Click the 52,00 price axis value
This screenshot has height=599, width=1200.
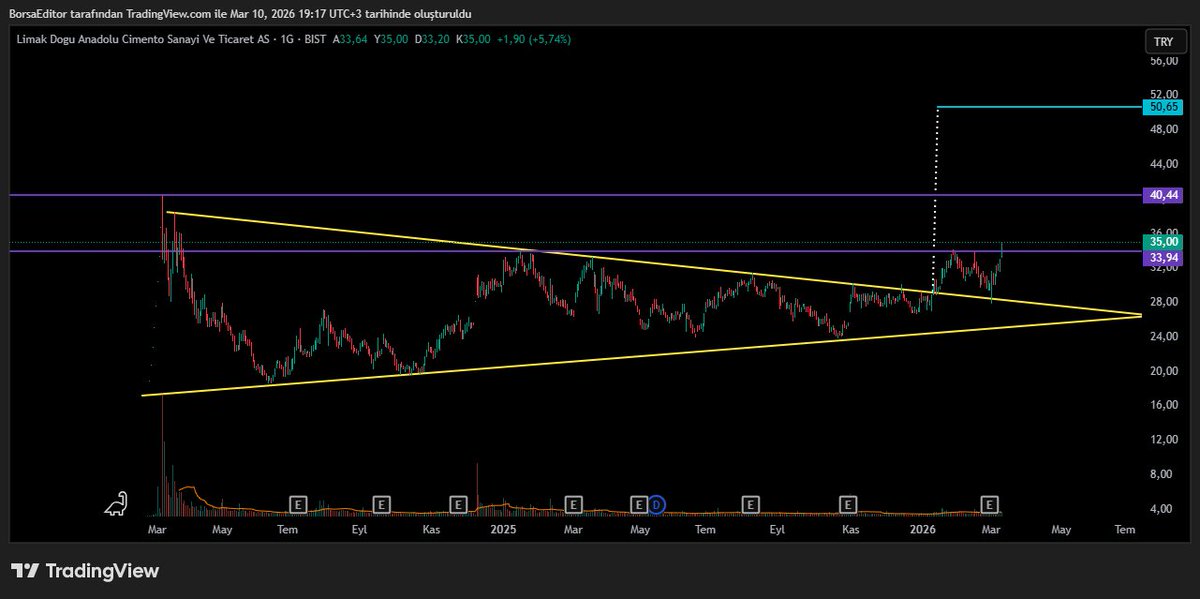(x=1163, y=94)
